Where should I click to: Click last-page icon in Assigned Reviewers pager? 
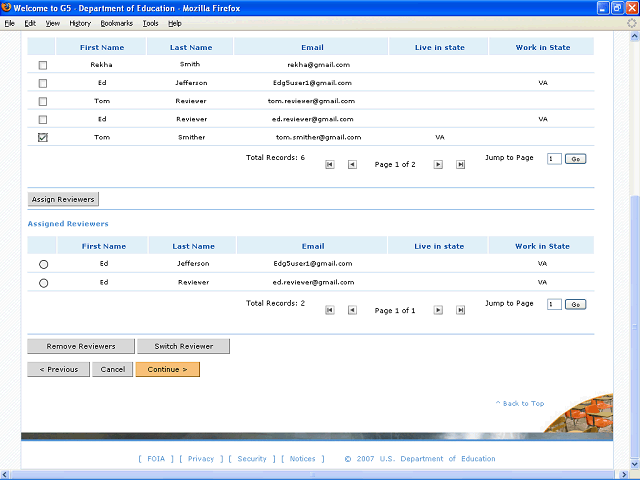[460, 311]
